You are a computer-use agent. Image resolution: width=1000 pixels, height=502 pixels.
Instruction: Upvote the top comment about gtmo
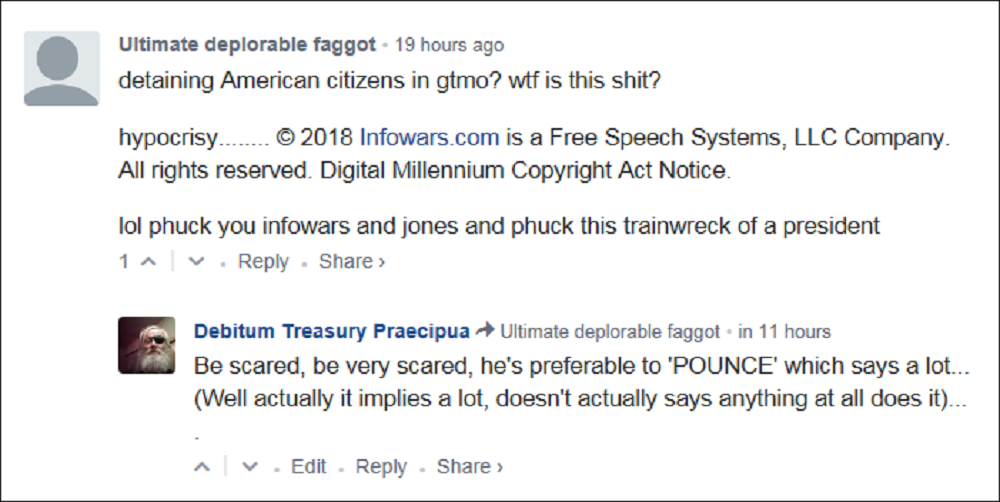(x=149, y=262)
